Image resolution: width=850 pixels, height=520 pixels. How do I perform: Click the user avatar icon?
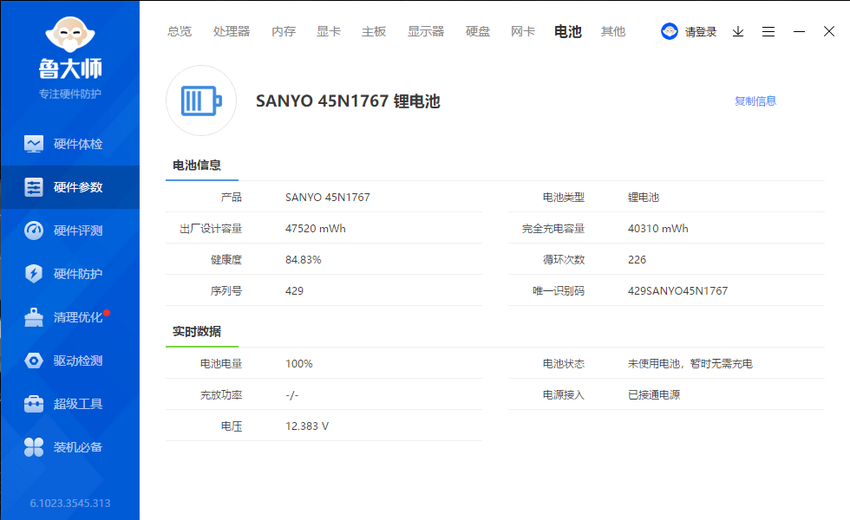click(669, 31)
